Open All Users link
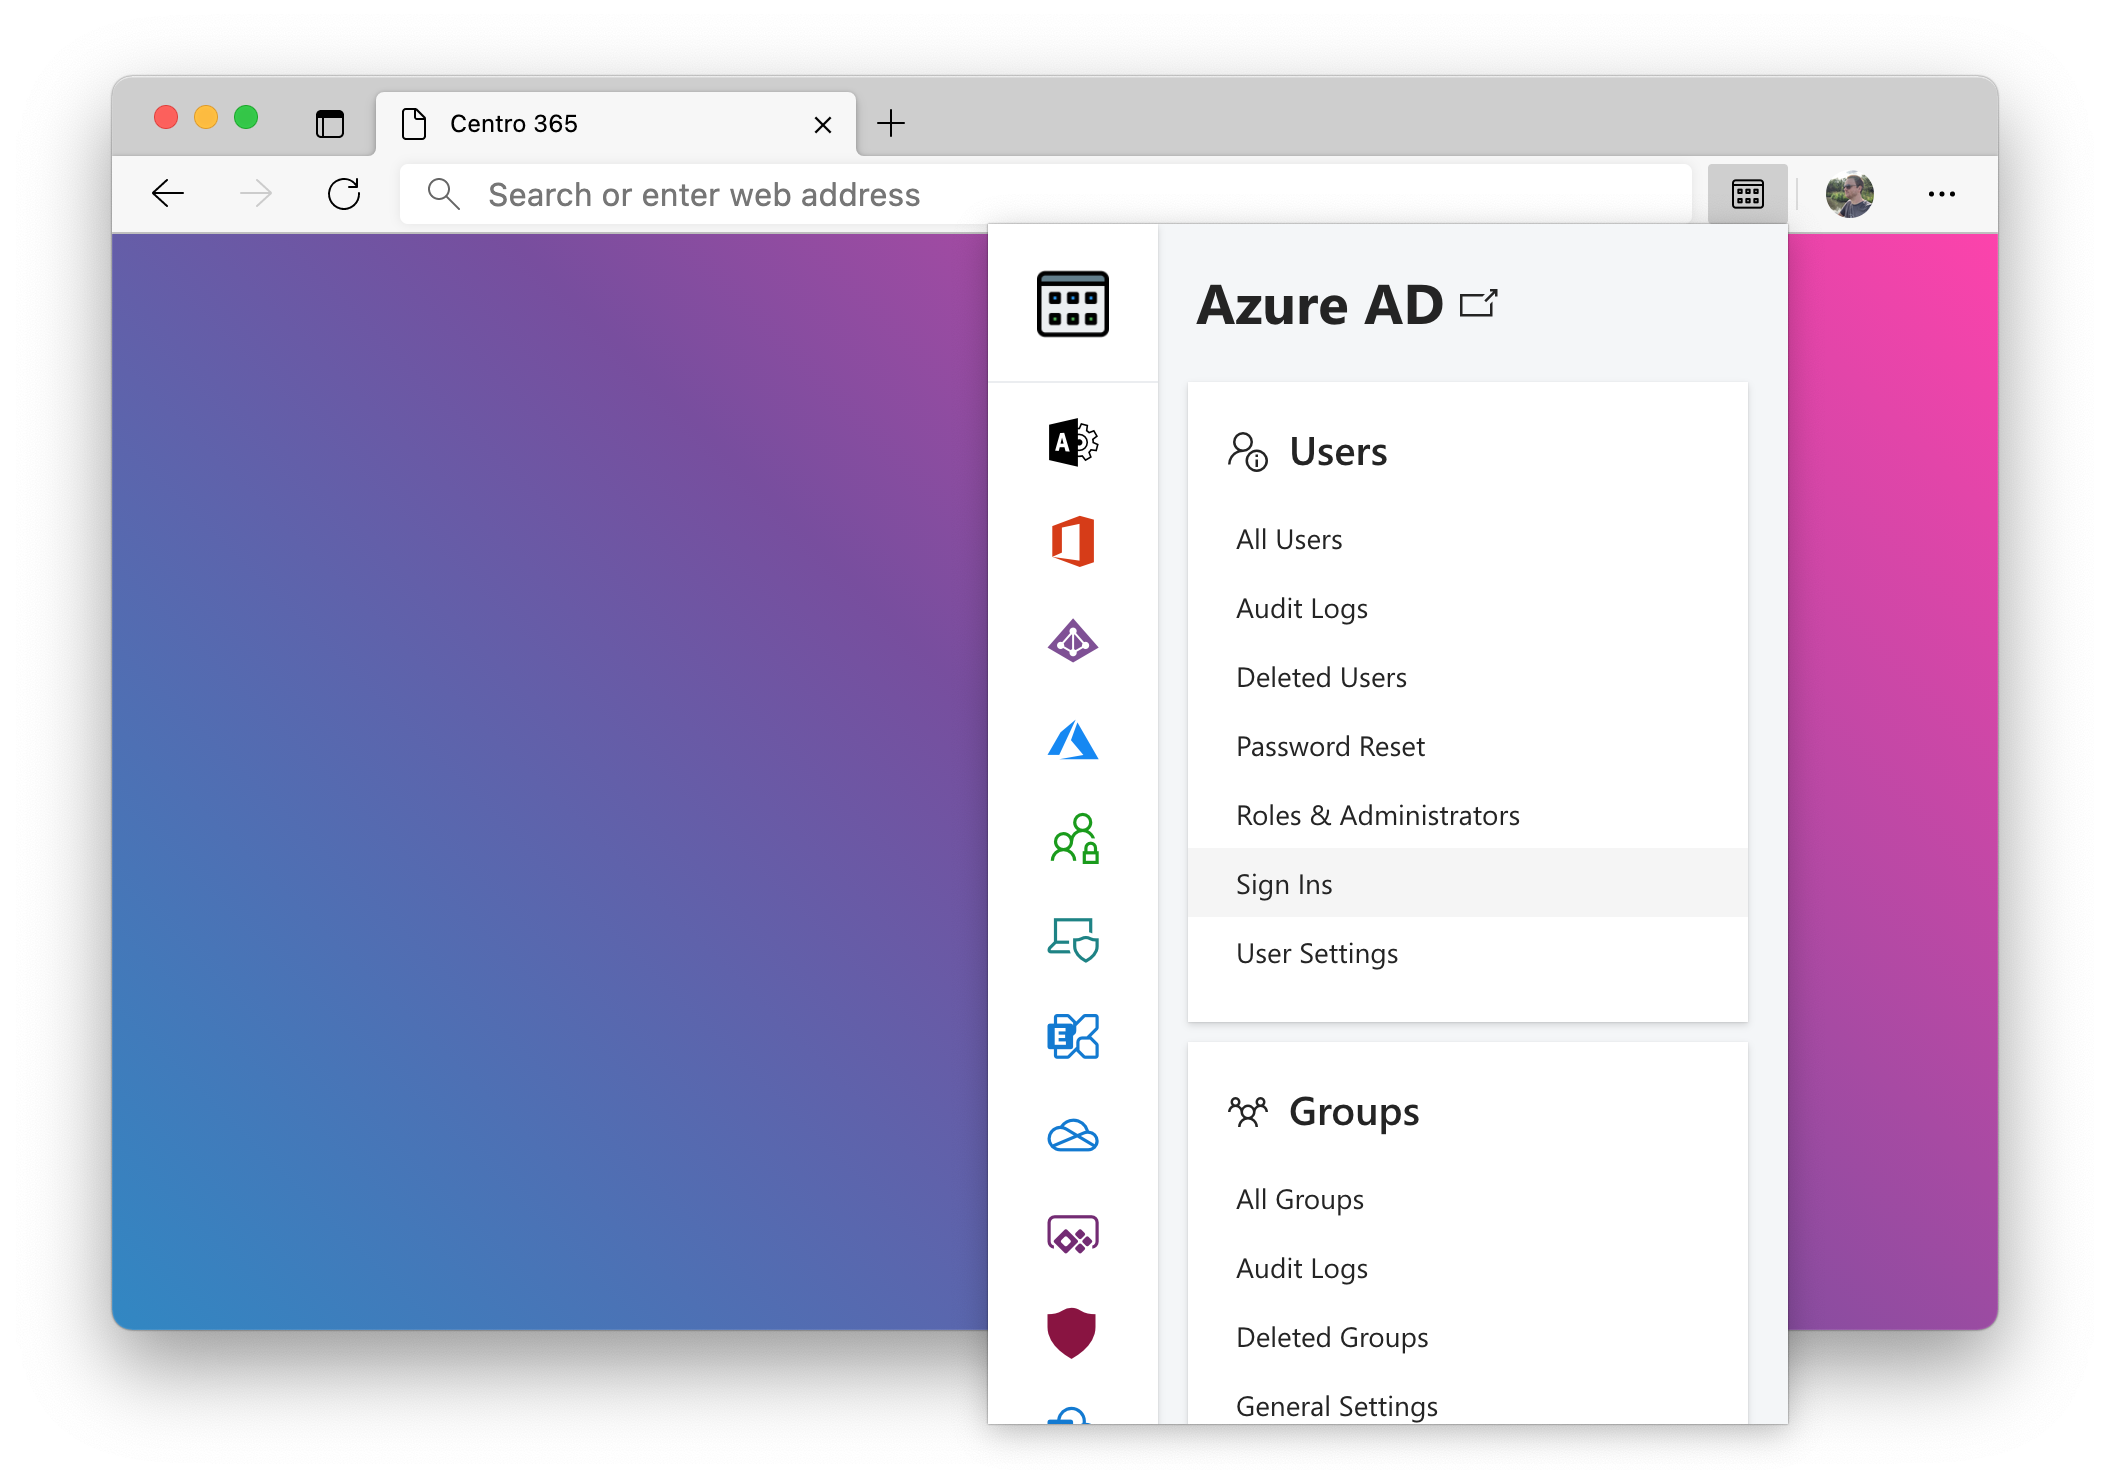2110x1478 pixels. (x=1288, y=540)
